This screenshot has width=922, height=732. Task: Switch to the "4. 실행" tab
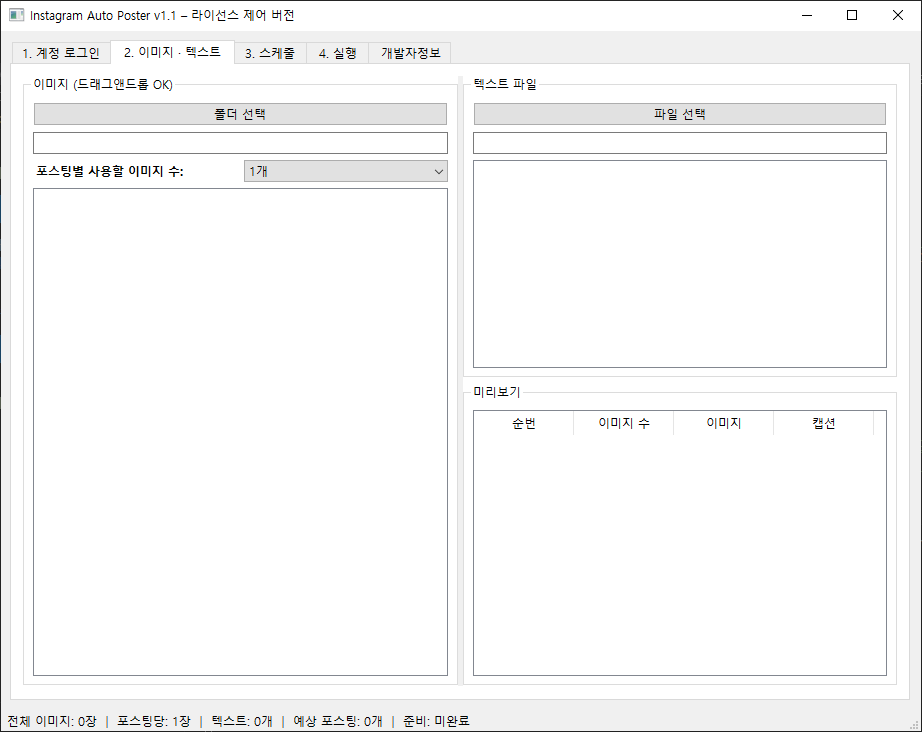coord(337,53)
